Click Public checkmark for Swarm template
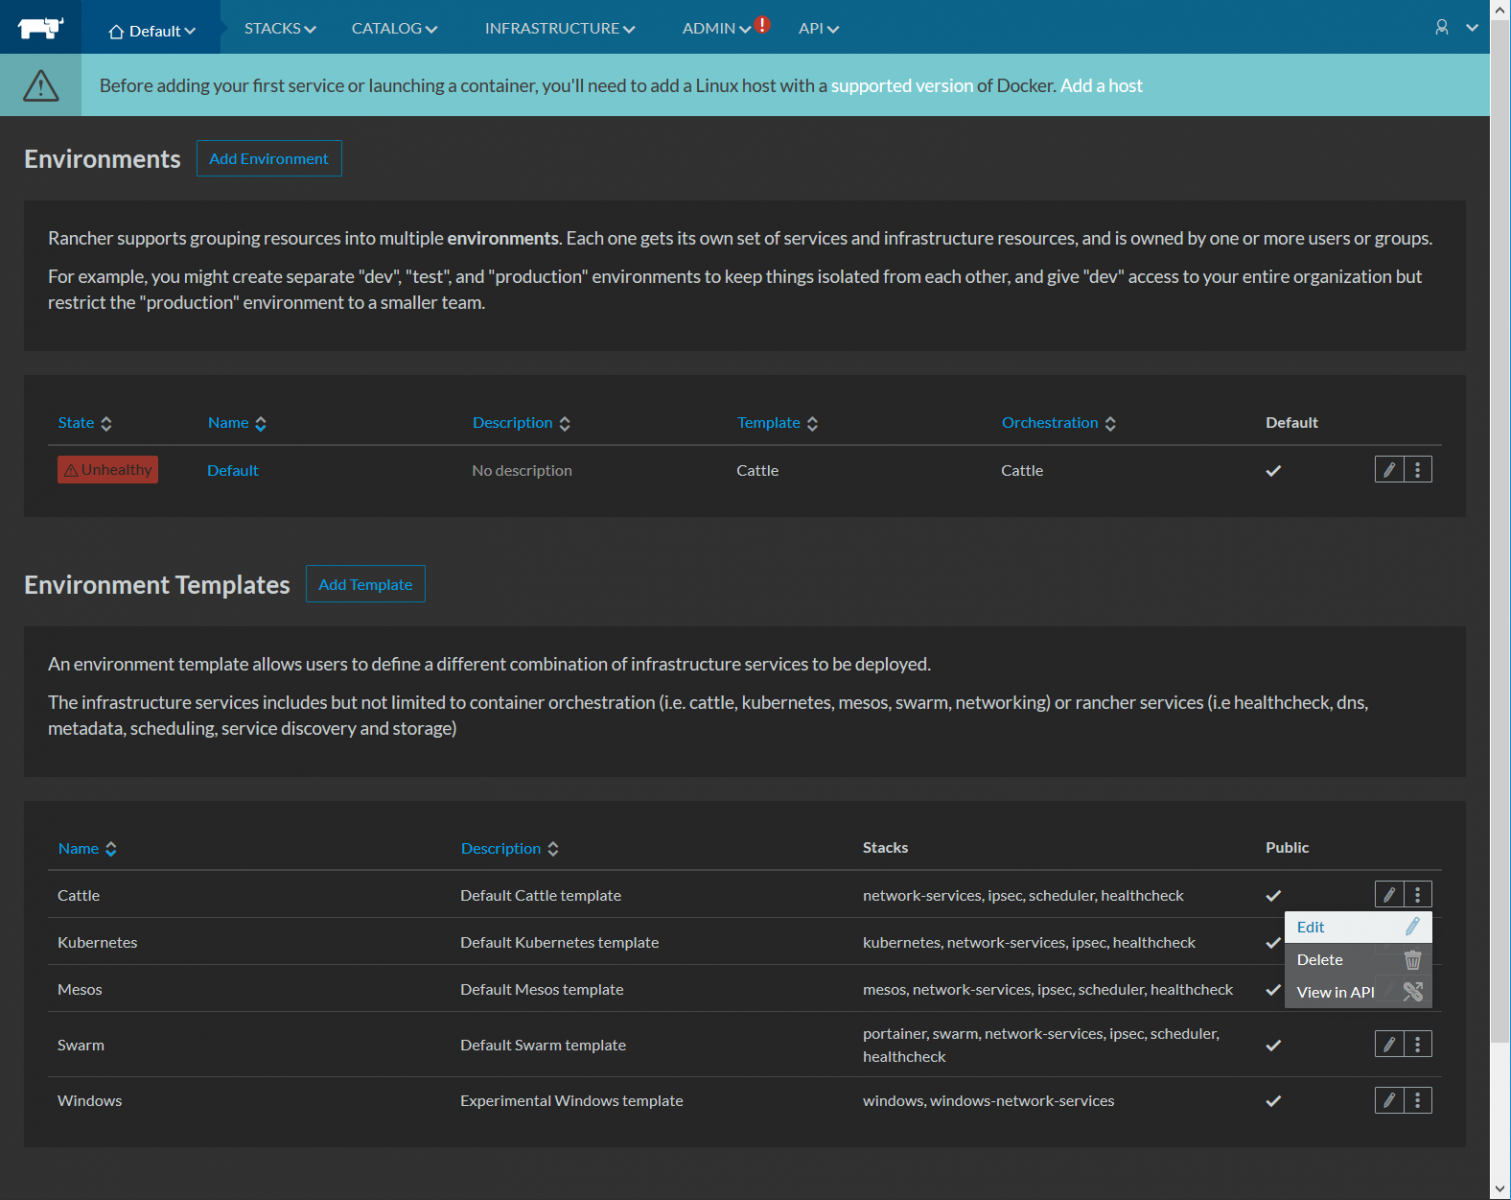1511x1200 pixels. (1273, 1046)
